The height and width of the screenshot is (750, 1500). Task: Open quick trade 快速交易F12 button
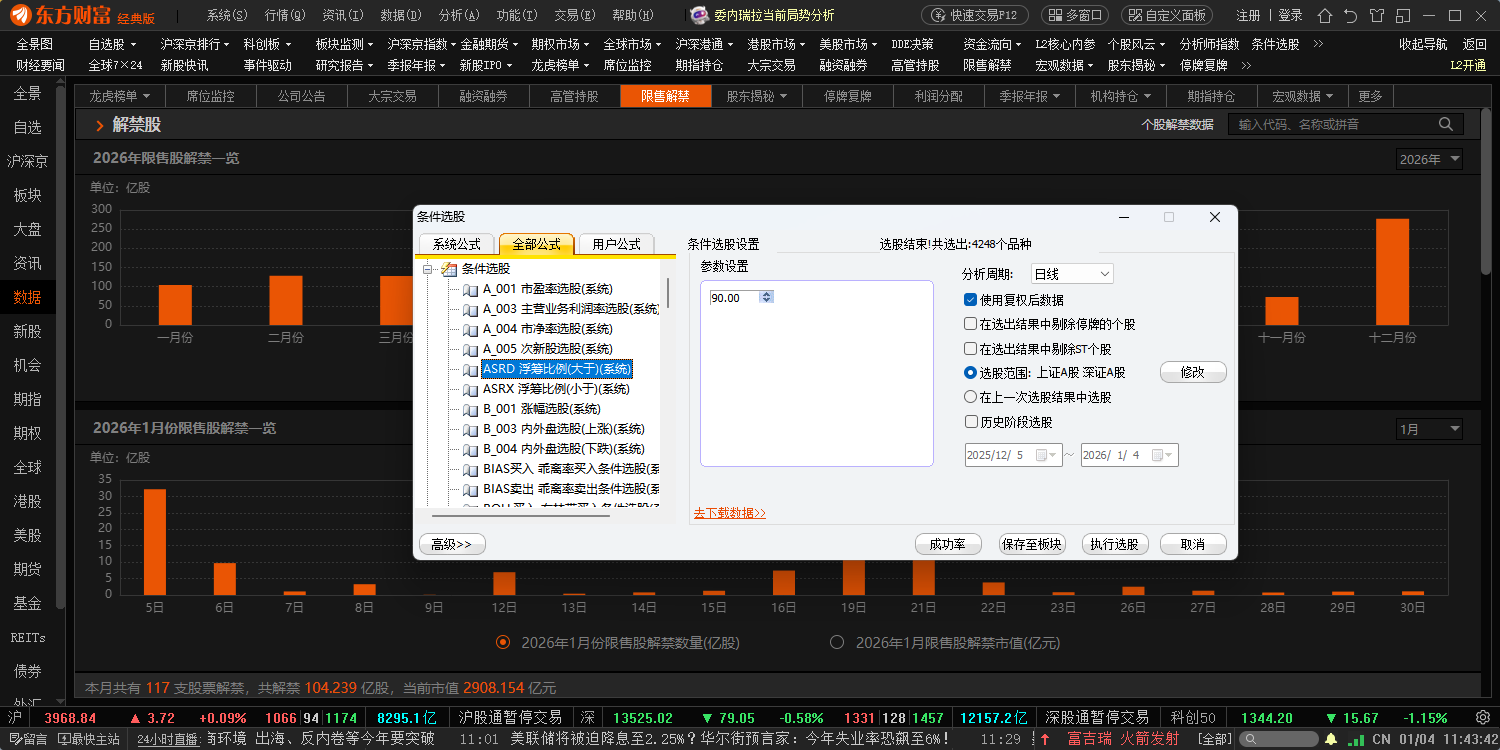point(974,15)
